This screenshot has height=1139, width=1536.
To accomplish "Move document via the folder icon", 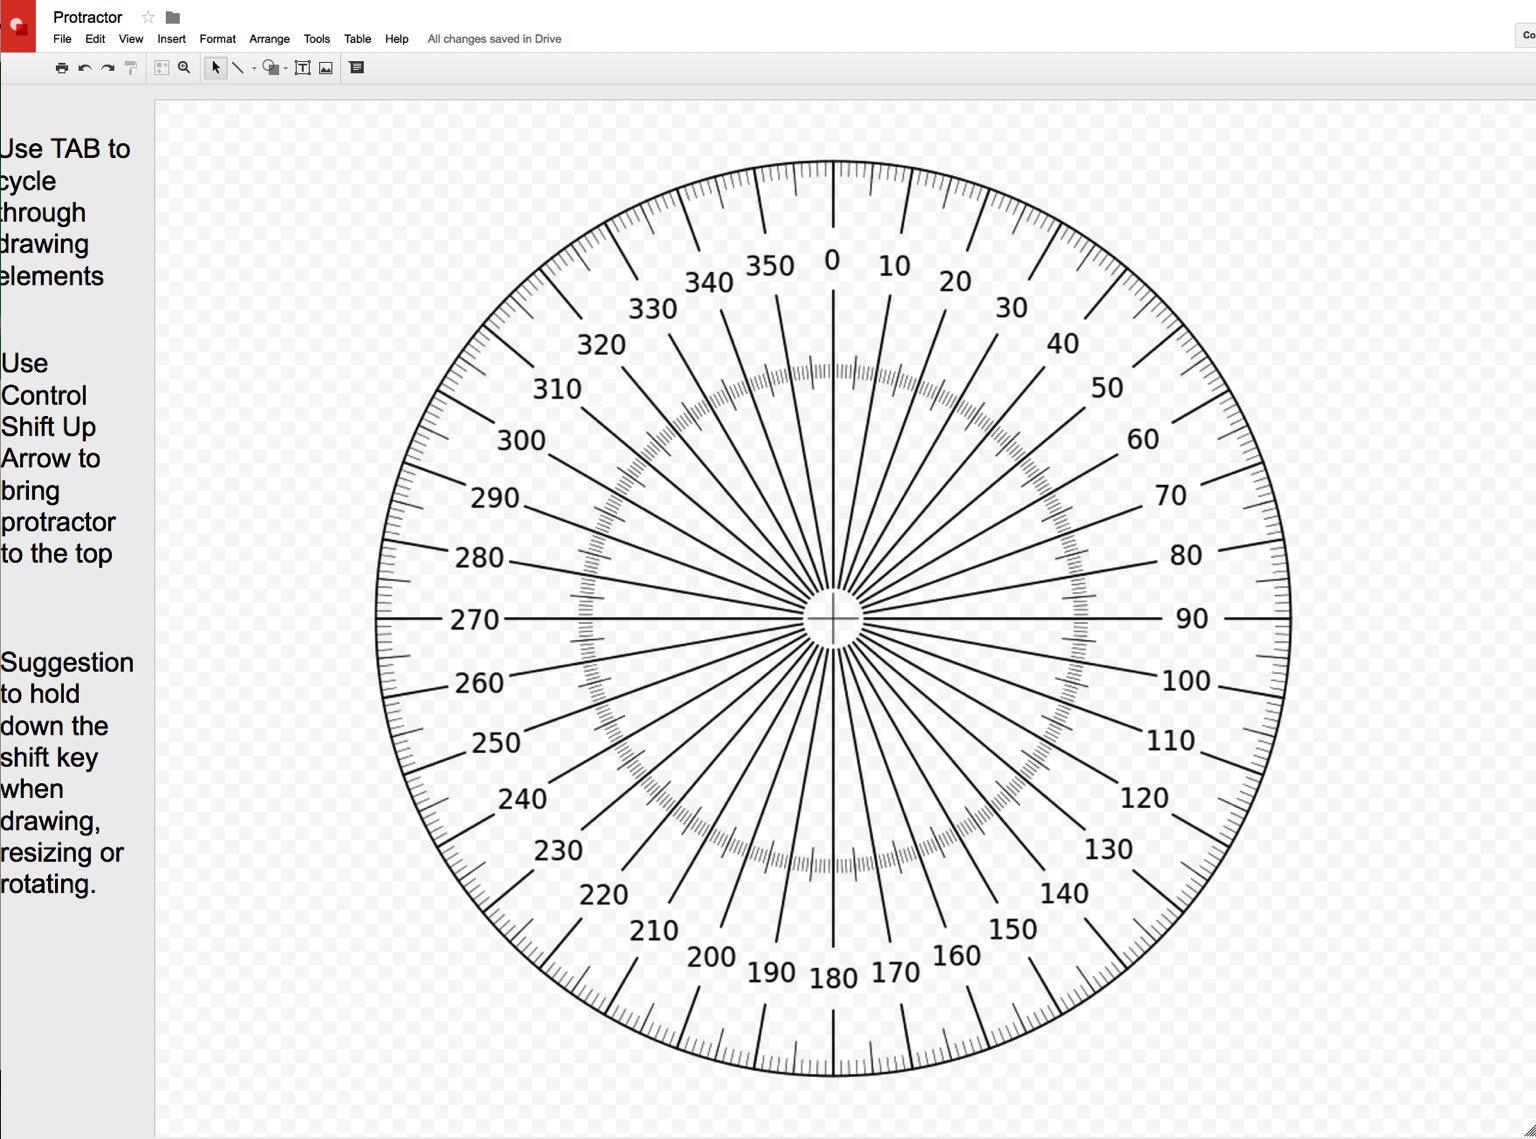I will tap(171, 17).
